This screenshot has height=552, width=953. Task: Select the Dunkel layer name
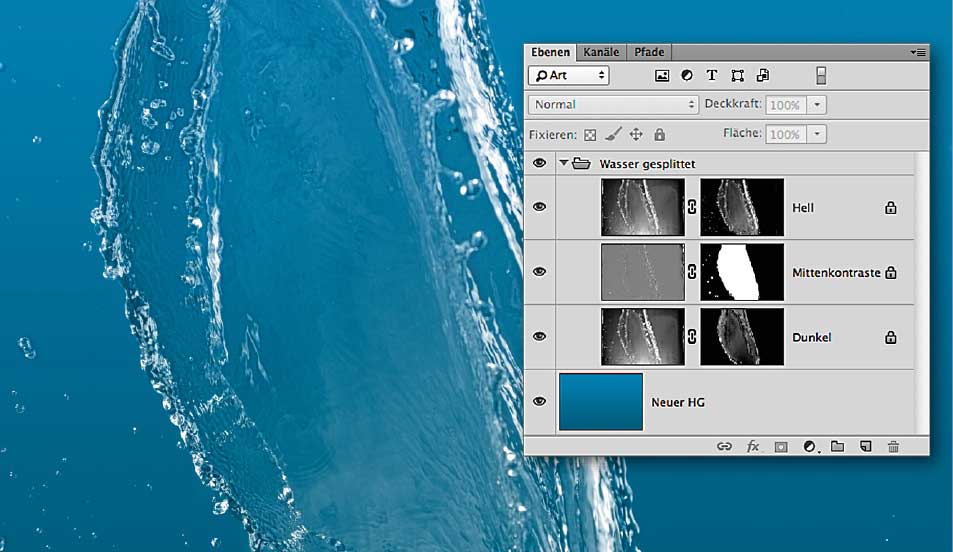(x=810, y=338)
